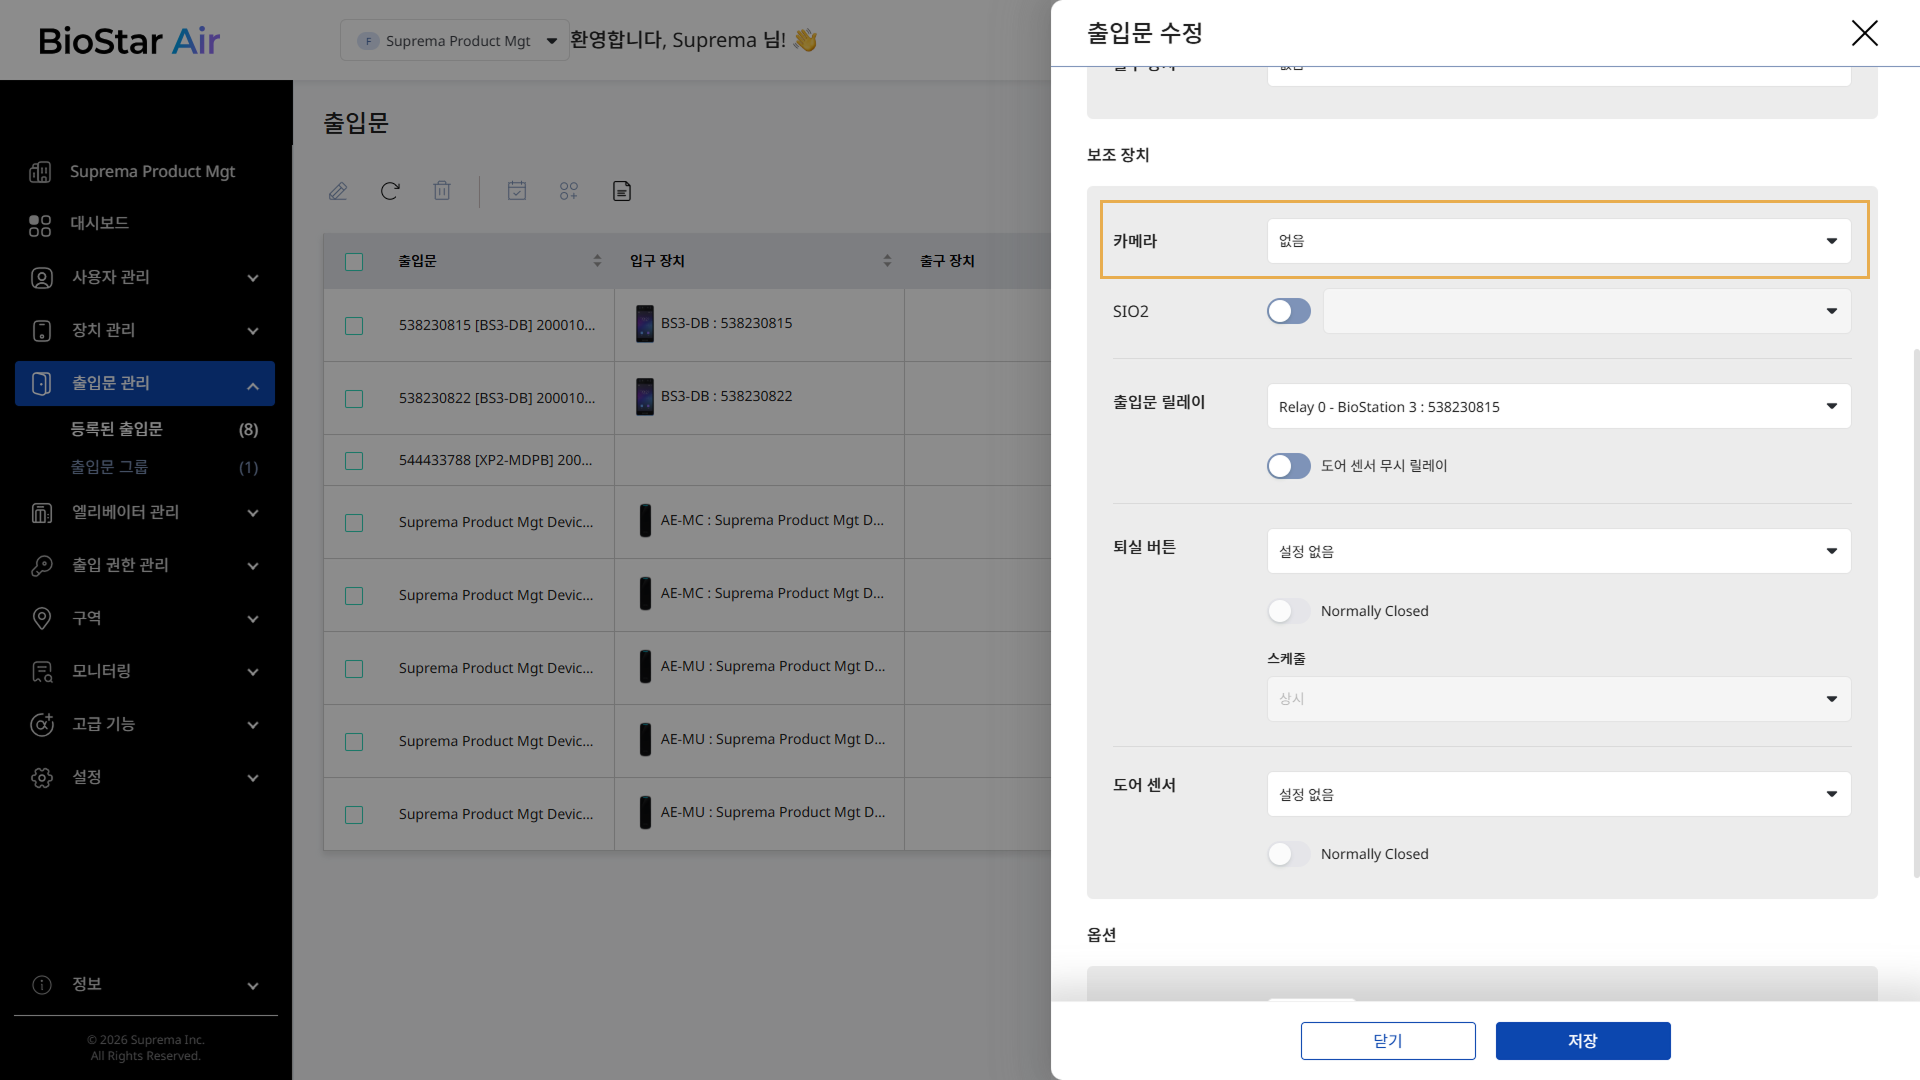
Task: Open the 카메라 dropdown
Action: [1558, 241]
